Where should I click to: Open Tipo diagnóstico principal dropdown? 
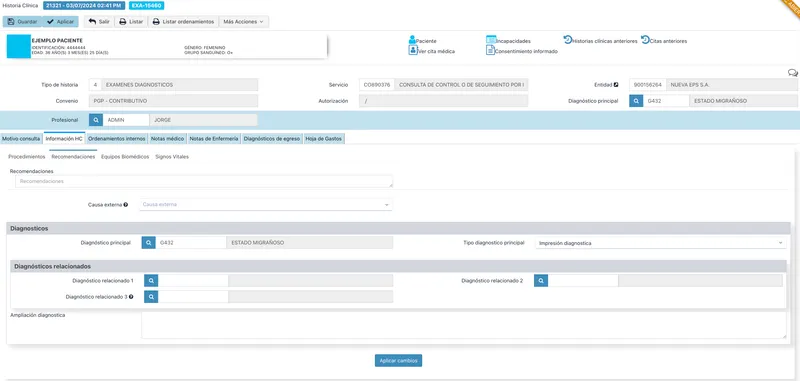click(661, 243)
